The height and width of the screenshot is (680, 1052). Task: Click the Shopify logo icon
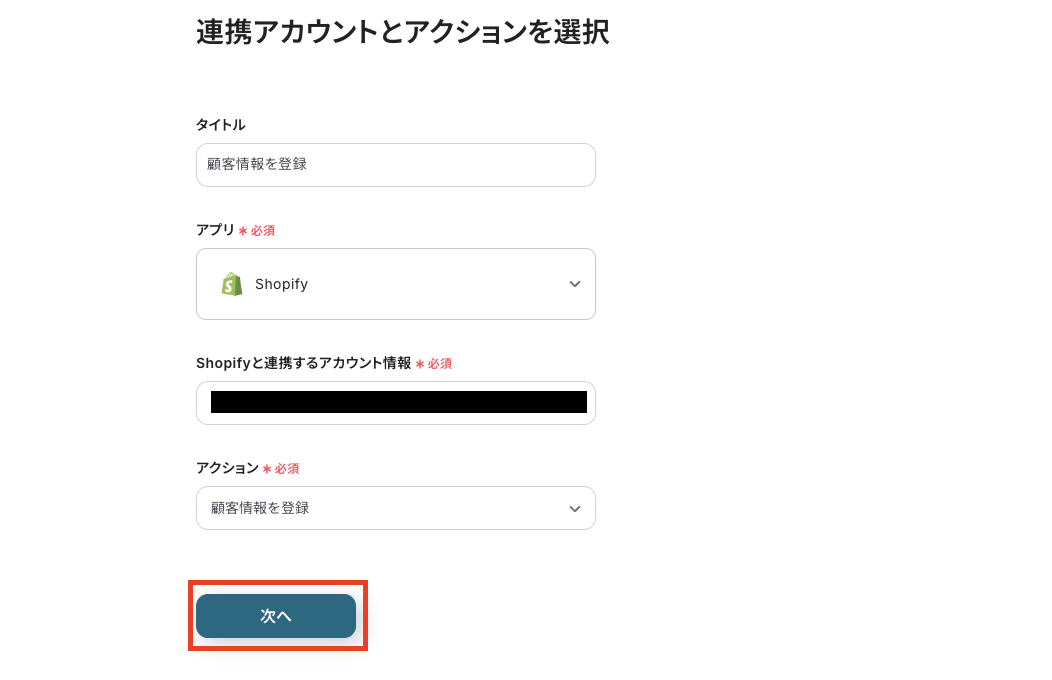pyautogui.click(x=232, y=284)
